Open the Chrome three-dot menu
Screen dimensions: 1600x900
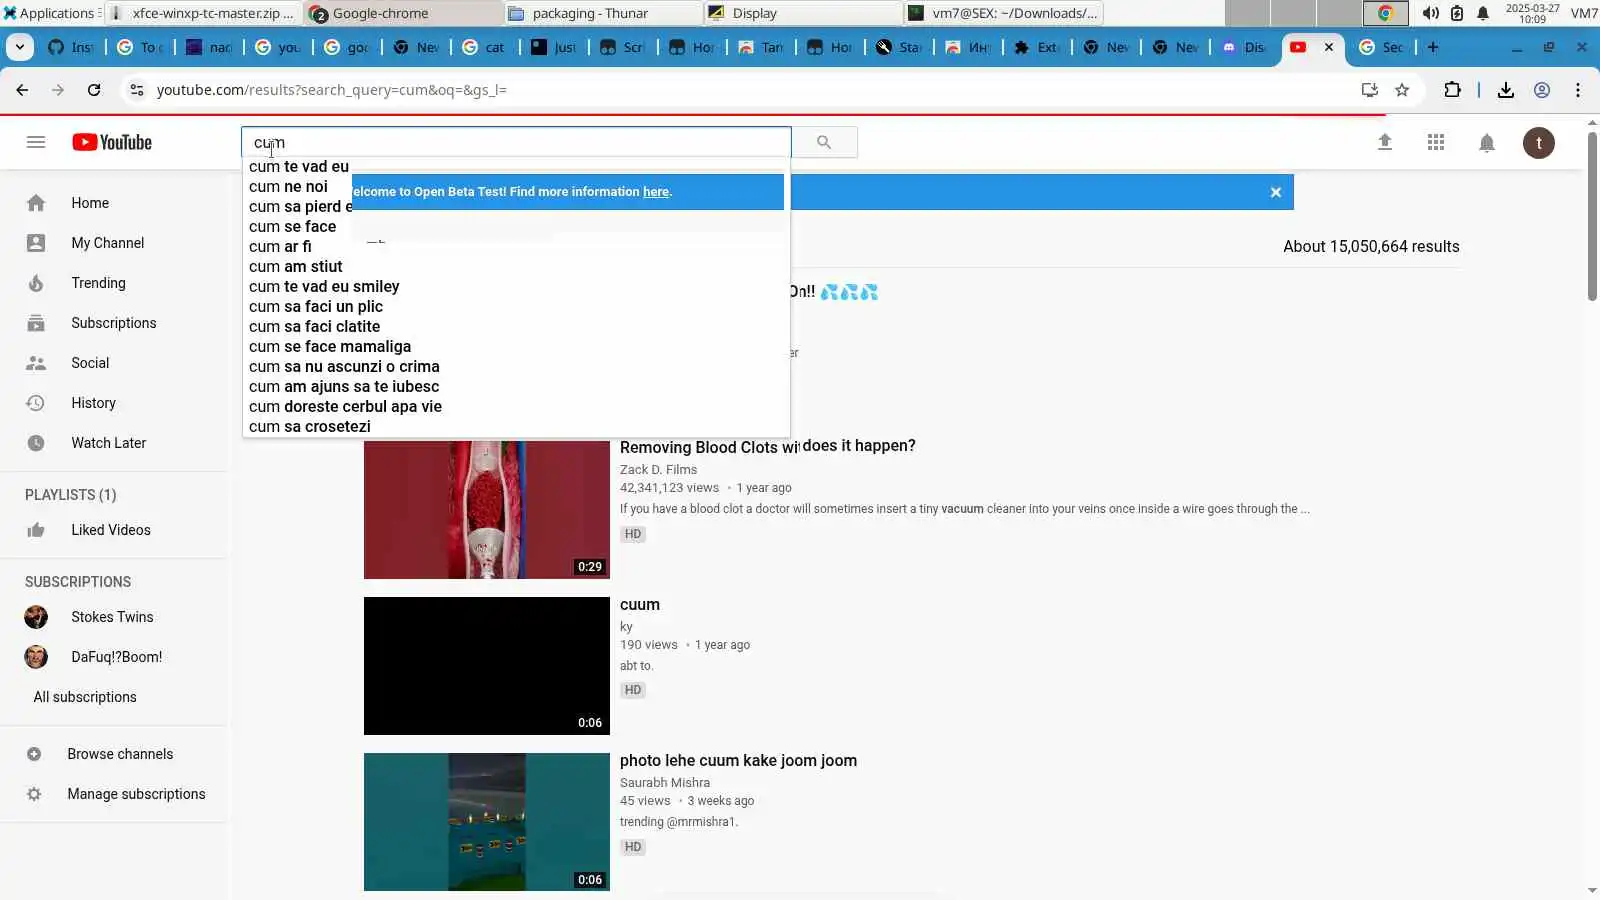tap(1578, 90)
